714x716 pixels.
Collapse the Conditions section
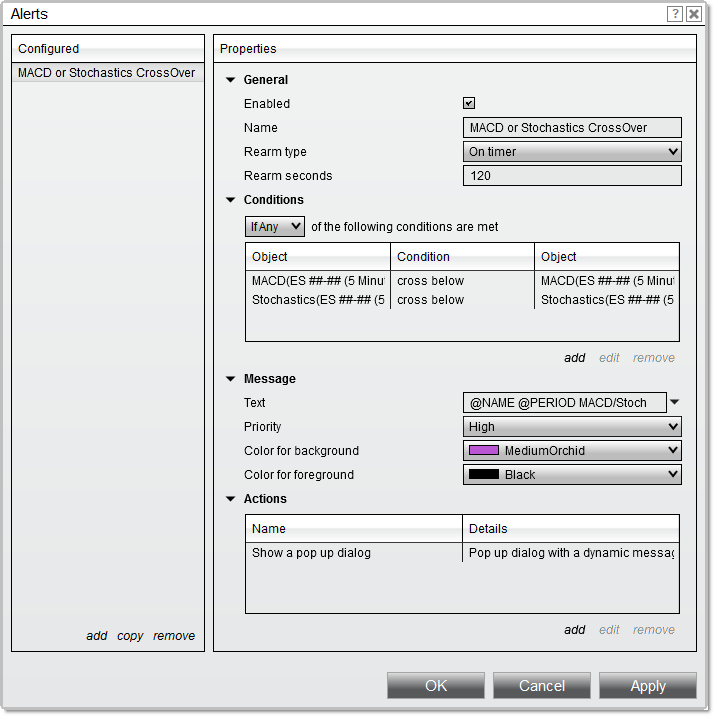click(231, 200)
